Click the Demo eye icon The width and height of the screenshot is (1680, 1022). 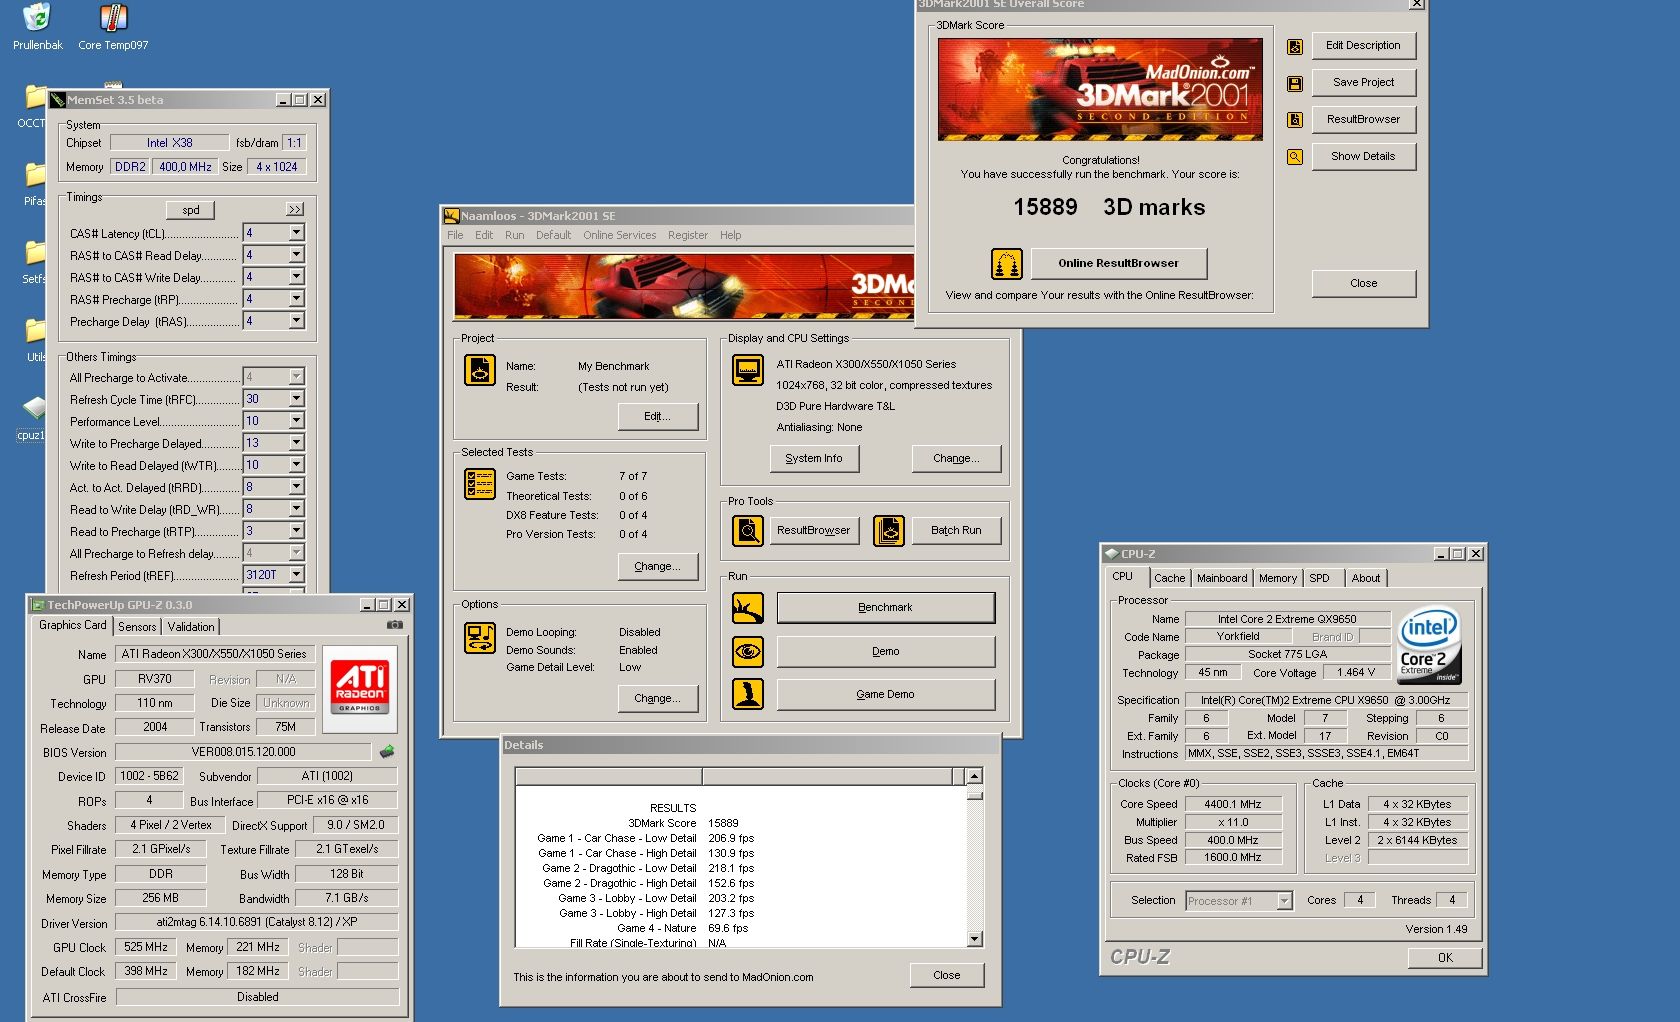tap(748, 652)
